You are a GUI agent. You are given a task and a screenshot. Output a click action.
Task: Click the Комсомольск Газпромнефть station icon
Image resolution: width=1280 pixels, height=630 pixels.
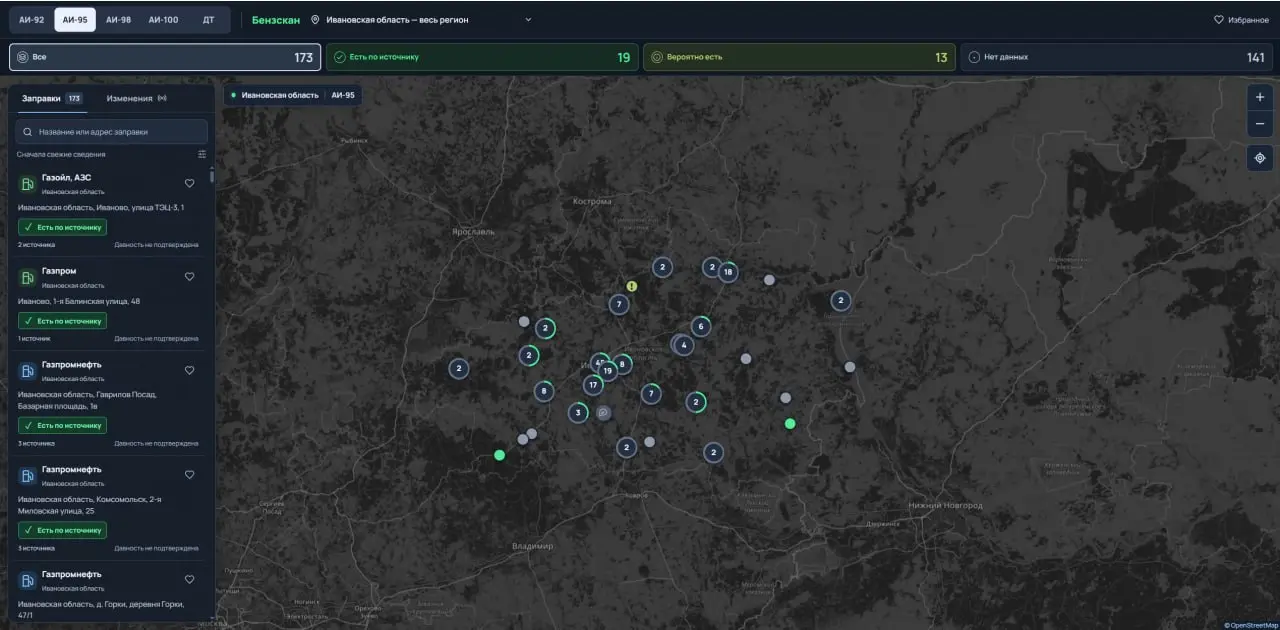(x=27, y=475)
